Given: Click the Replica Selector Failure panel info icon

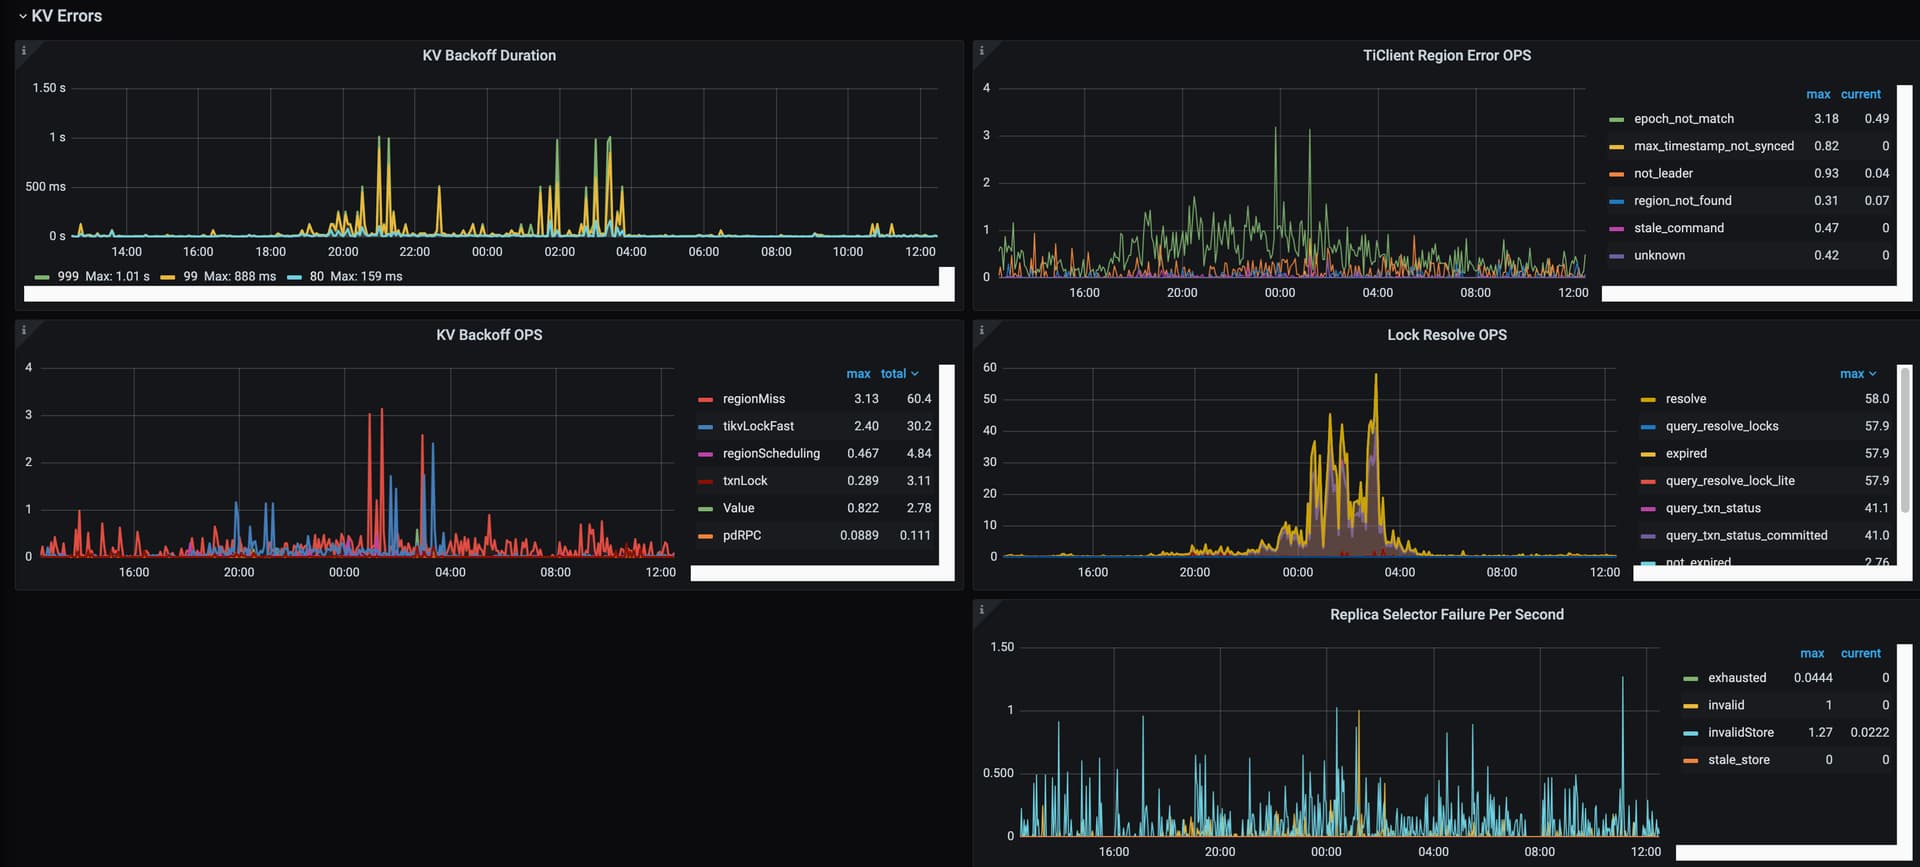Looking at the screenshot, I should [981, 610].
